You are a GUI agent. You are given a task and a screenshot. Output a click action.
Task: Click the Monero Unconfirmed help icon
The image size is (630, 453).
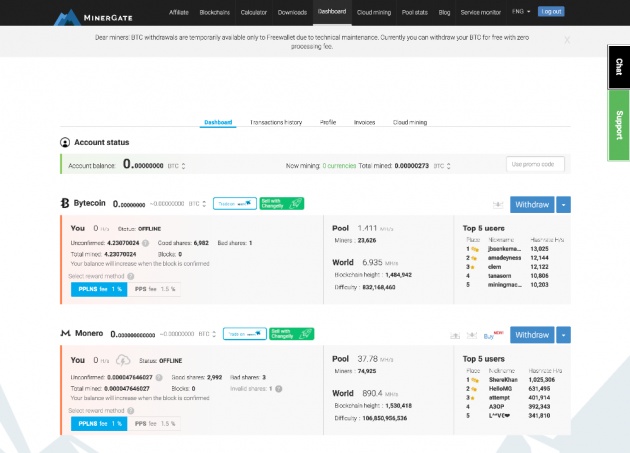tap(159, 377)
